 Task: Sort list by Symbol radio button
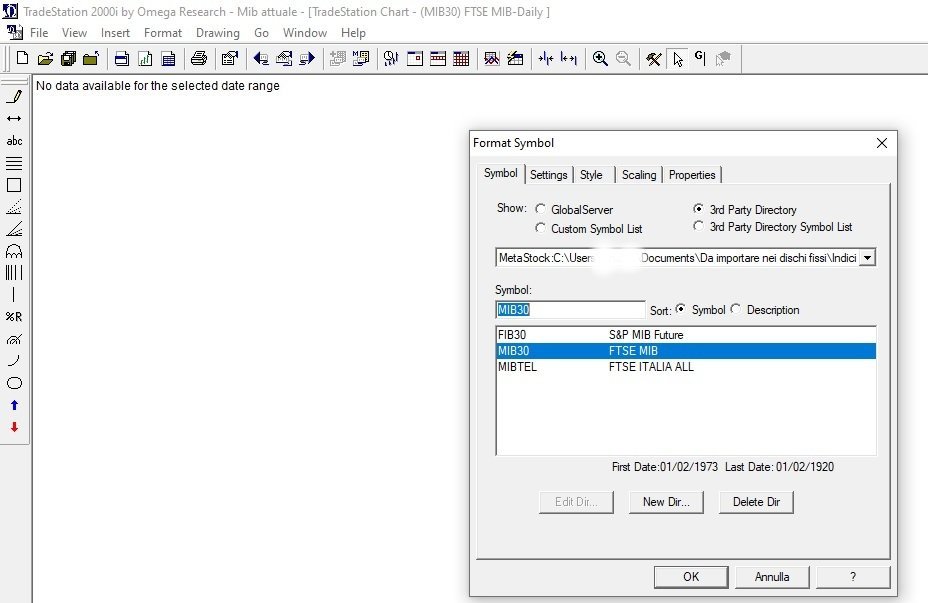681,309
